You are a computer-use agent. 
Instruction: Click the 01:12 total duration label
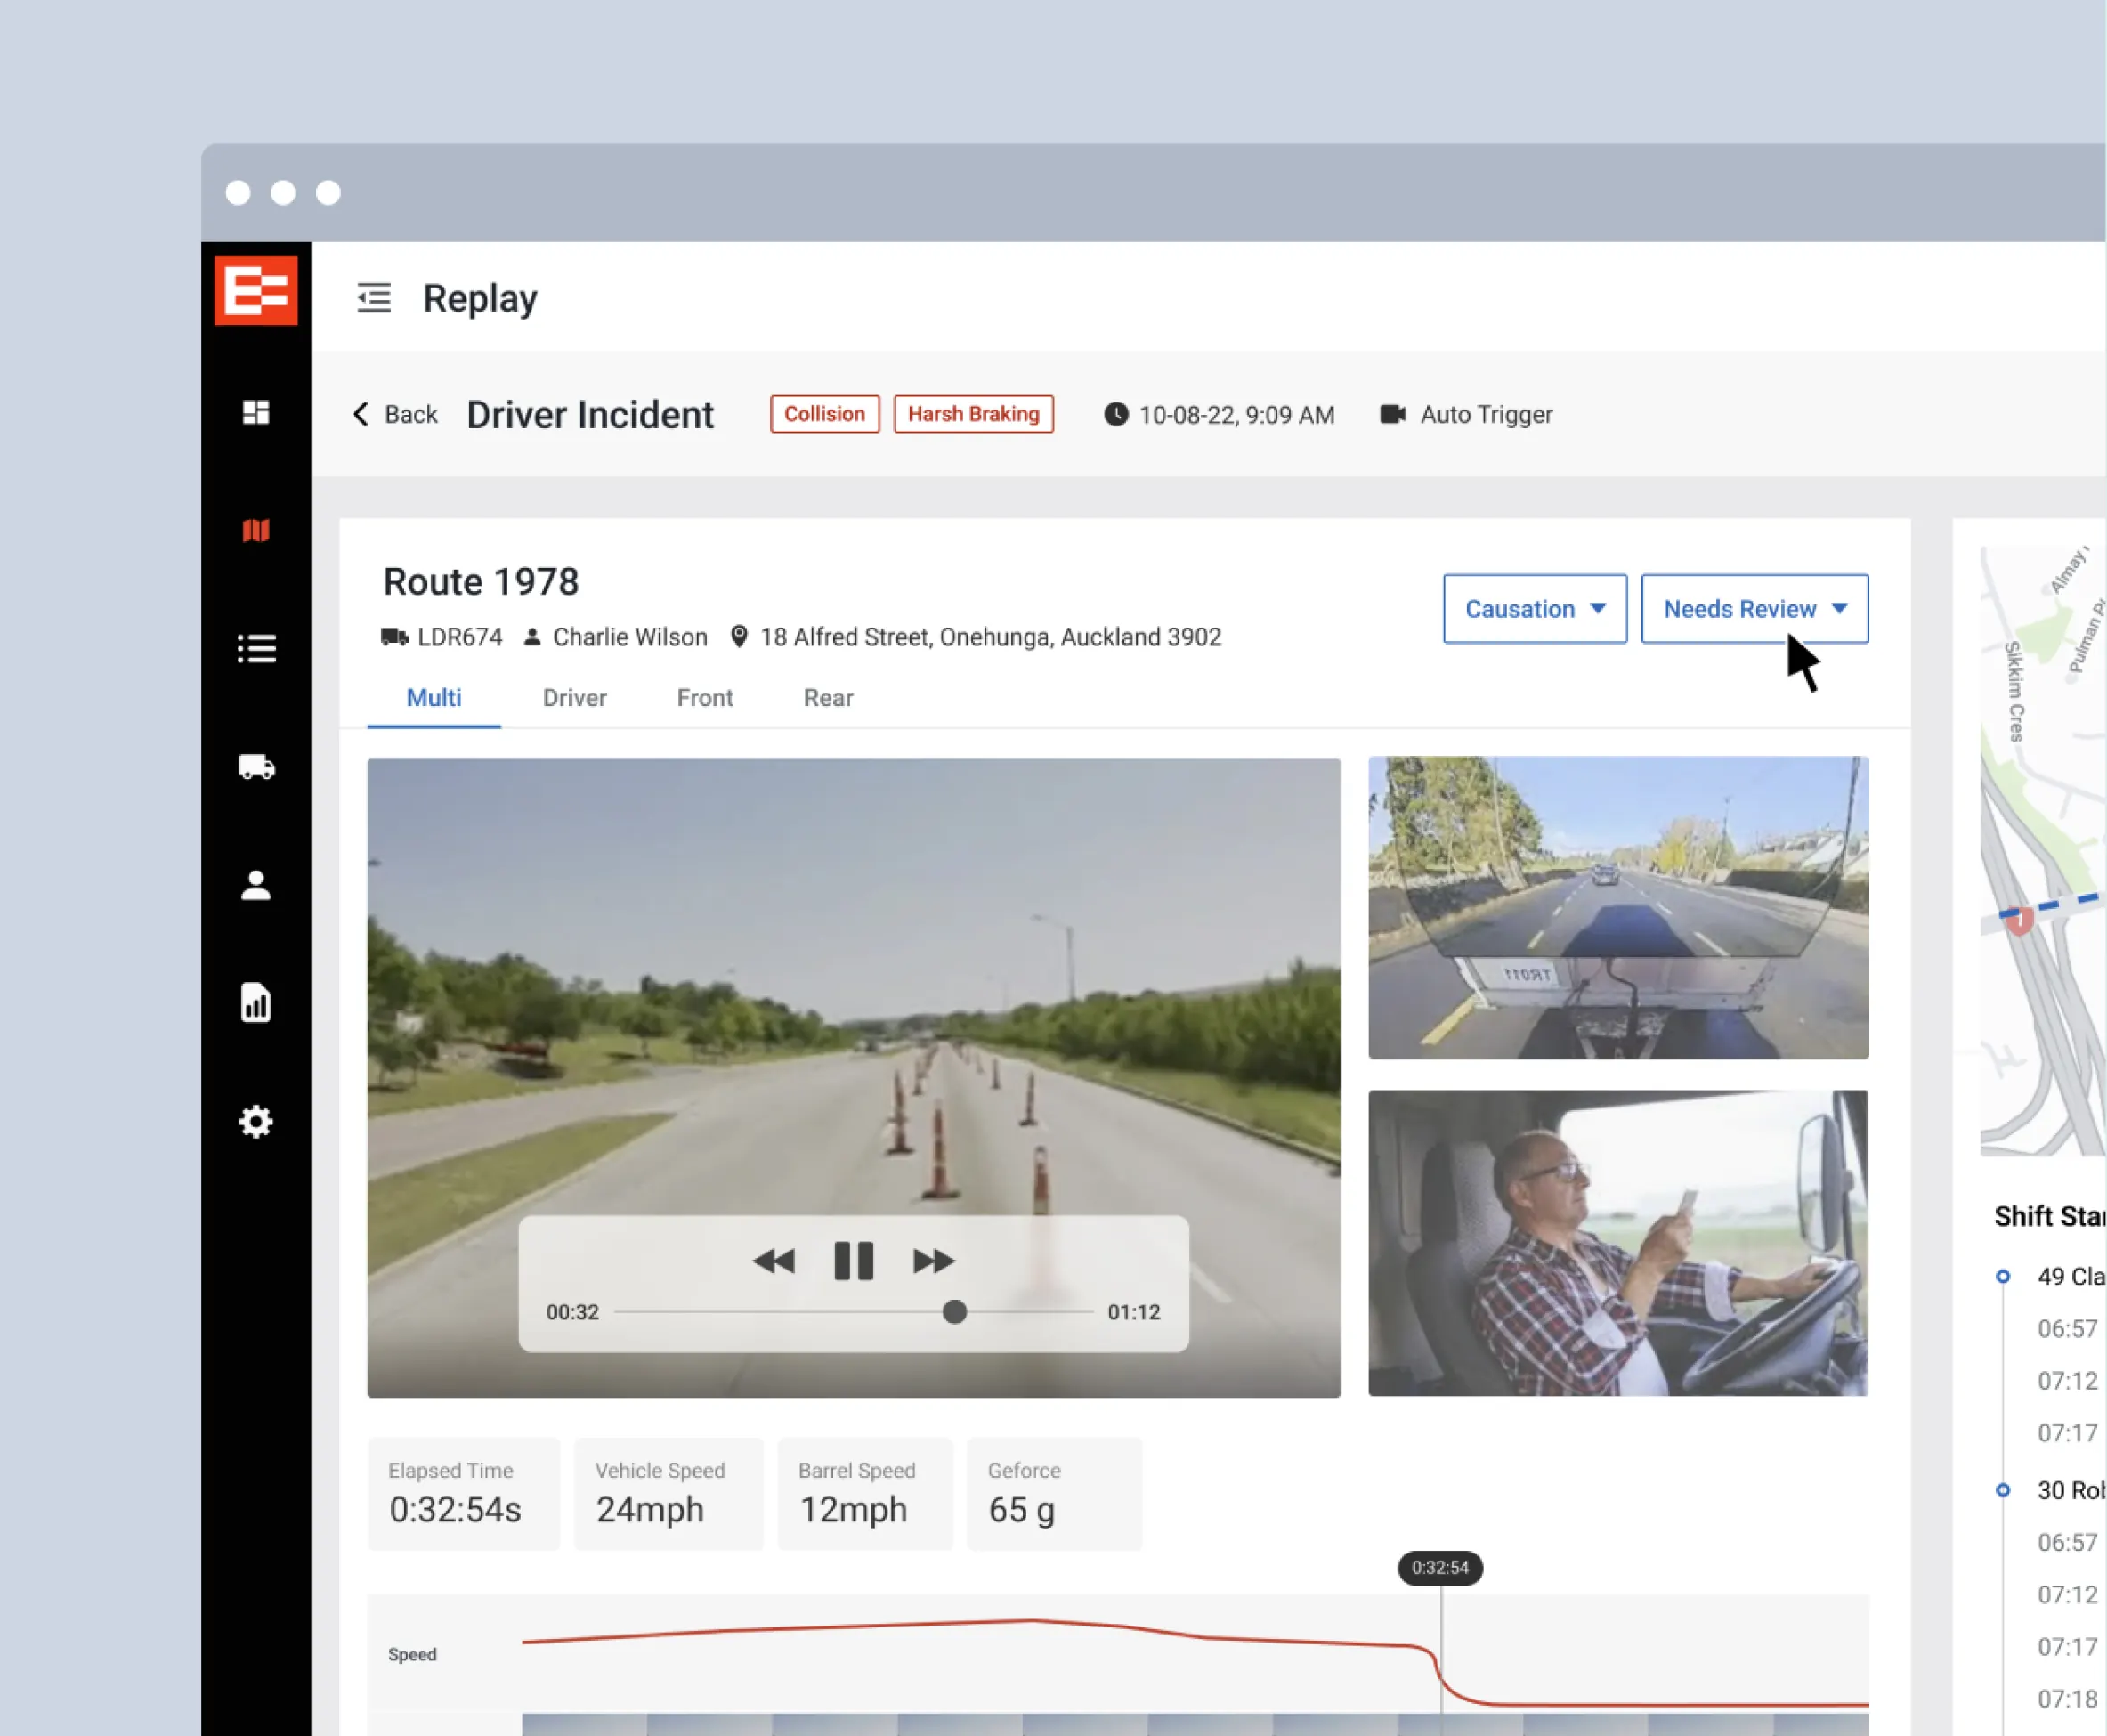point(1134,1312)
